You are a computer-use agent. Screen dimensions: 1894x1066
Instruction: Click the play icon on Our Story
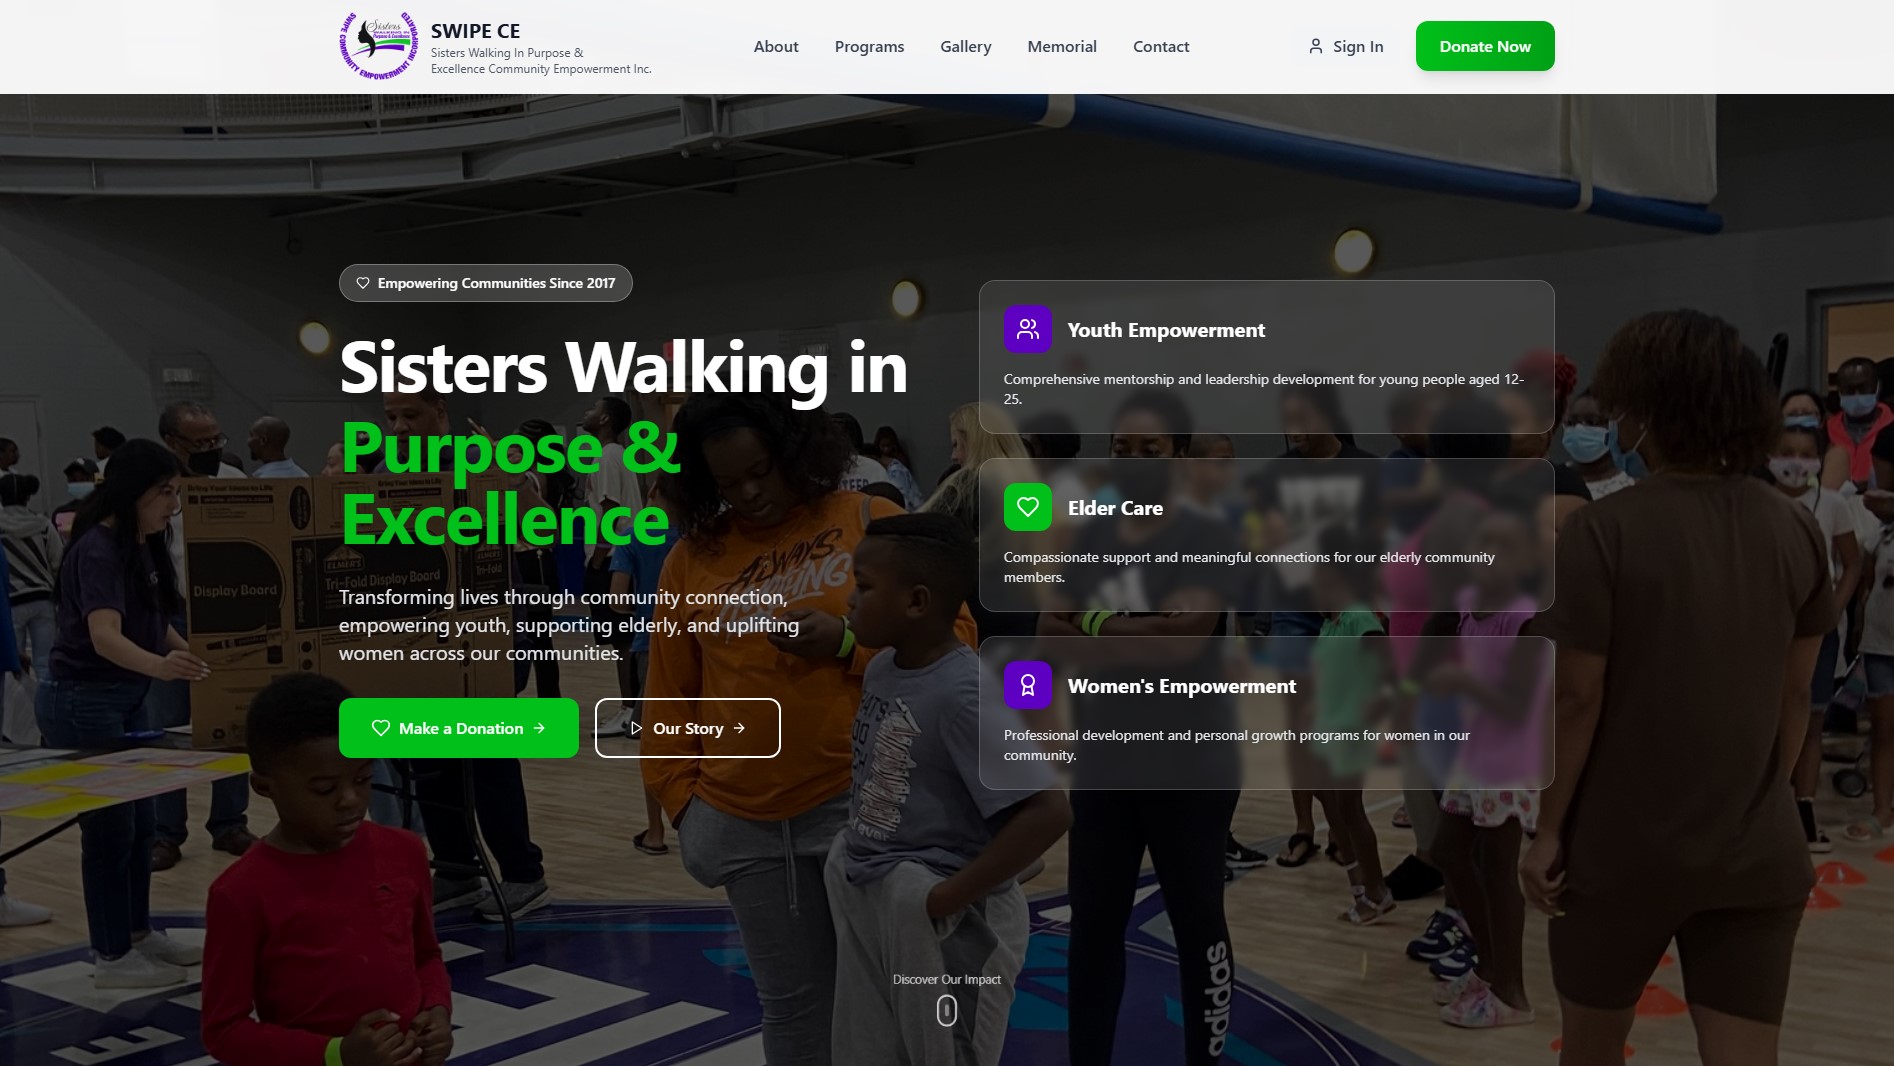(x=636, y=728)
